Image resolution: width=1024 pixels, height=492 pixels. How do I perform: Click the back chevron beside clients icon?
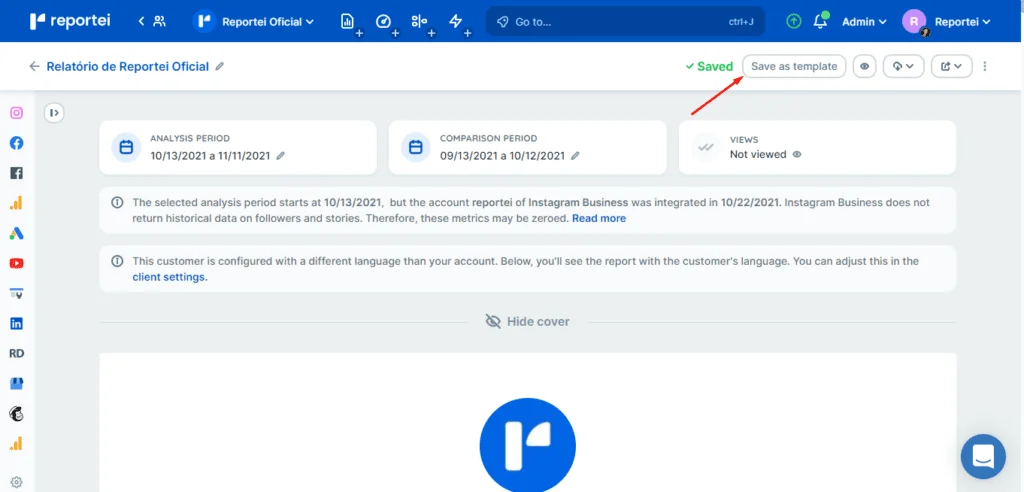[x=141, y=22]
